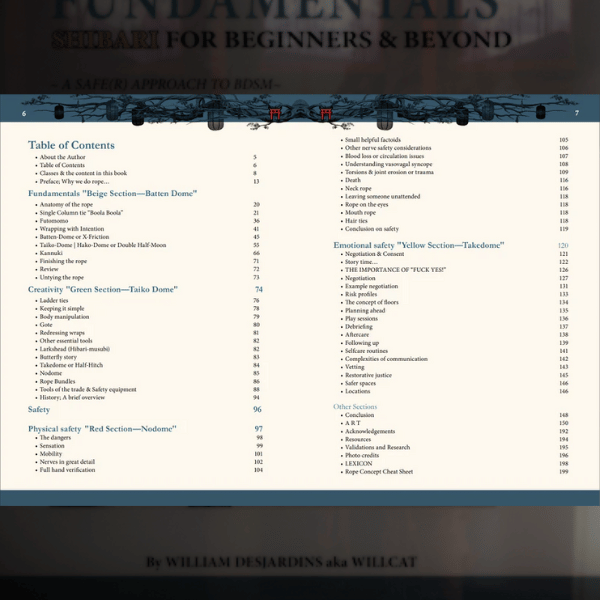The image size is (600, 600).
Task: Open the "Rope Concept Cheat Sheet" entry
Action: (378, 471)
